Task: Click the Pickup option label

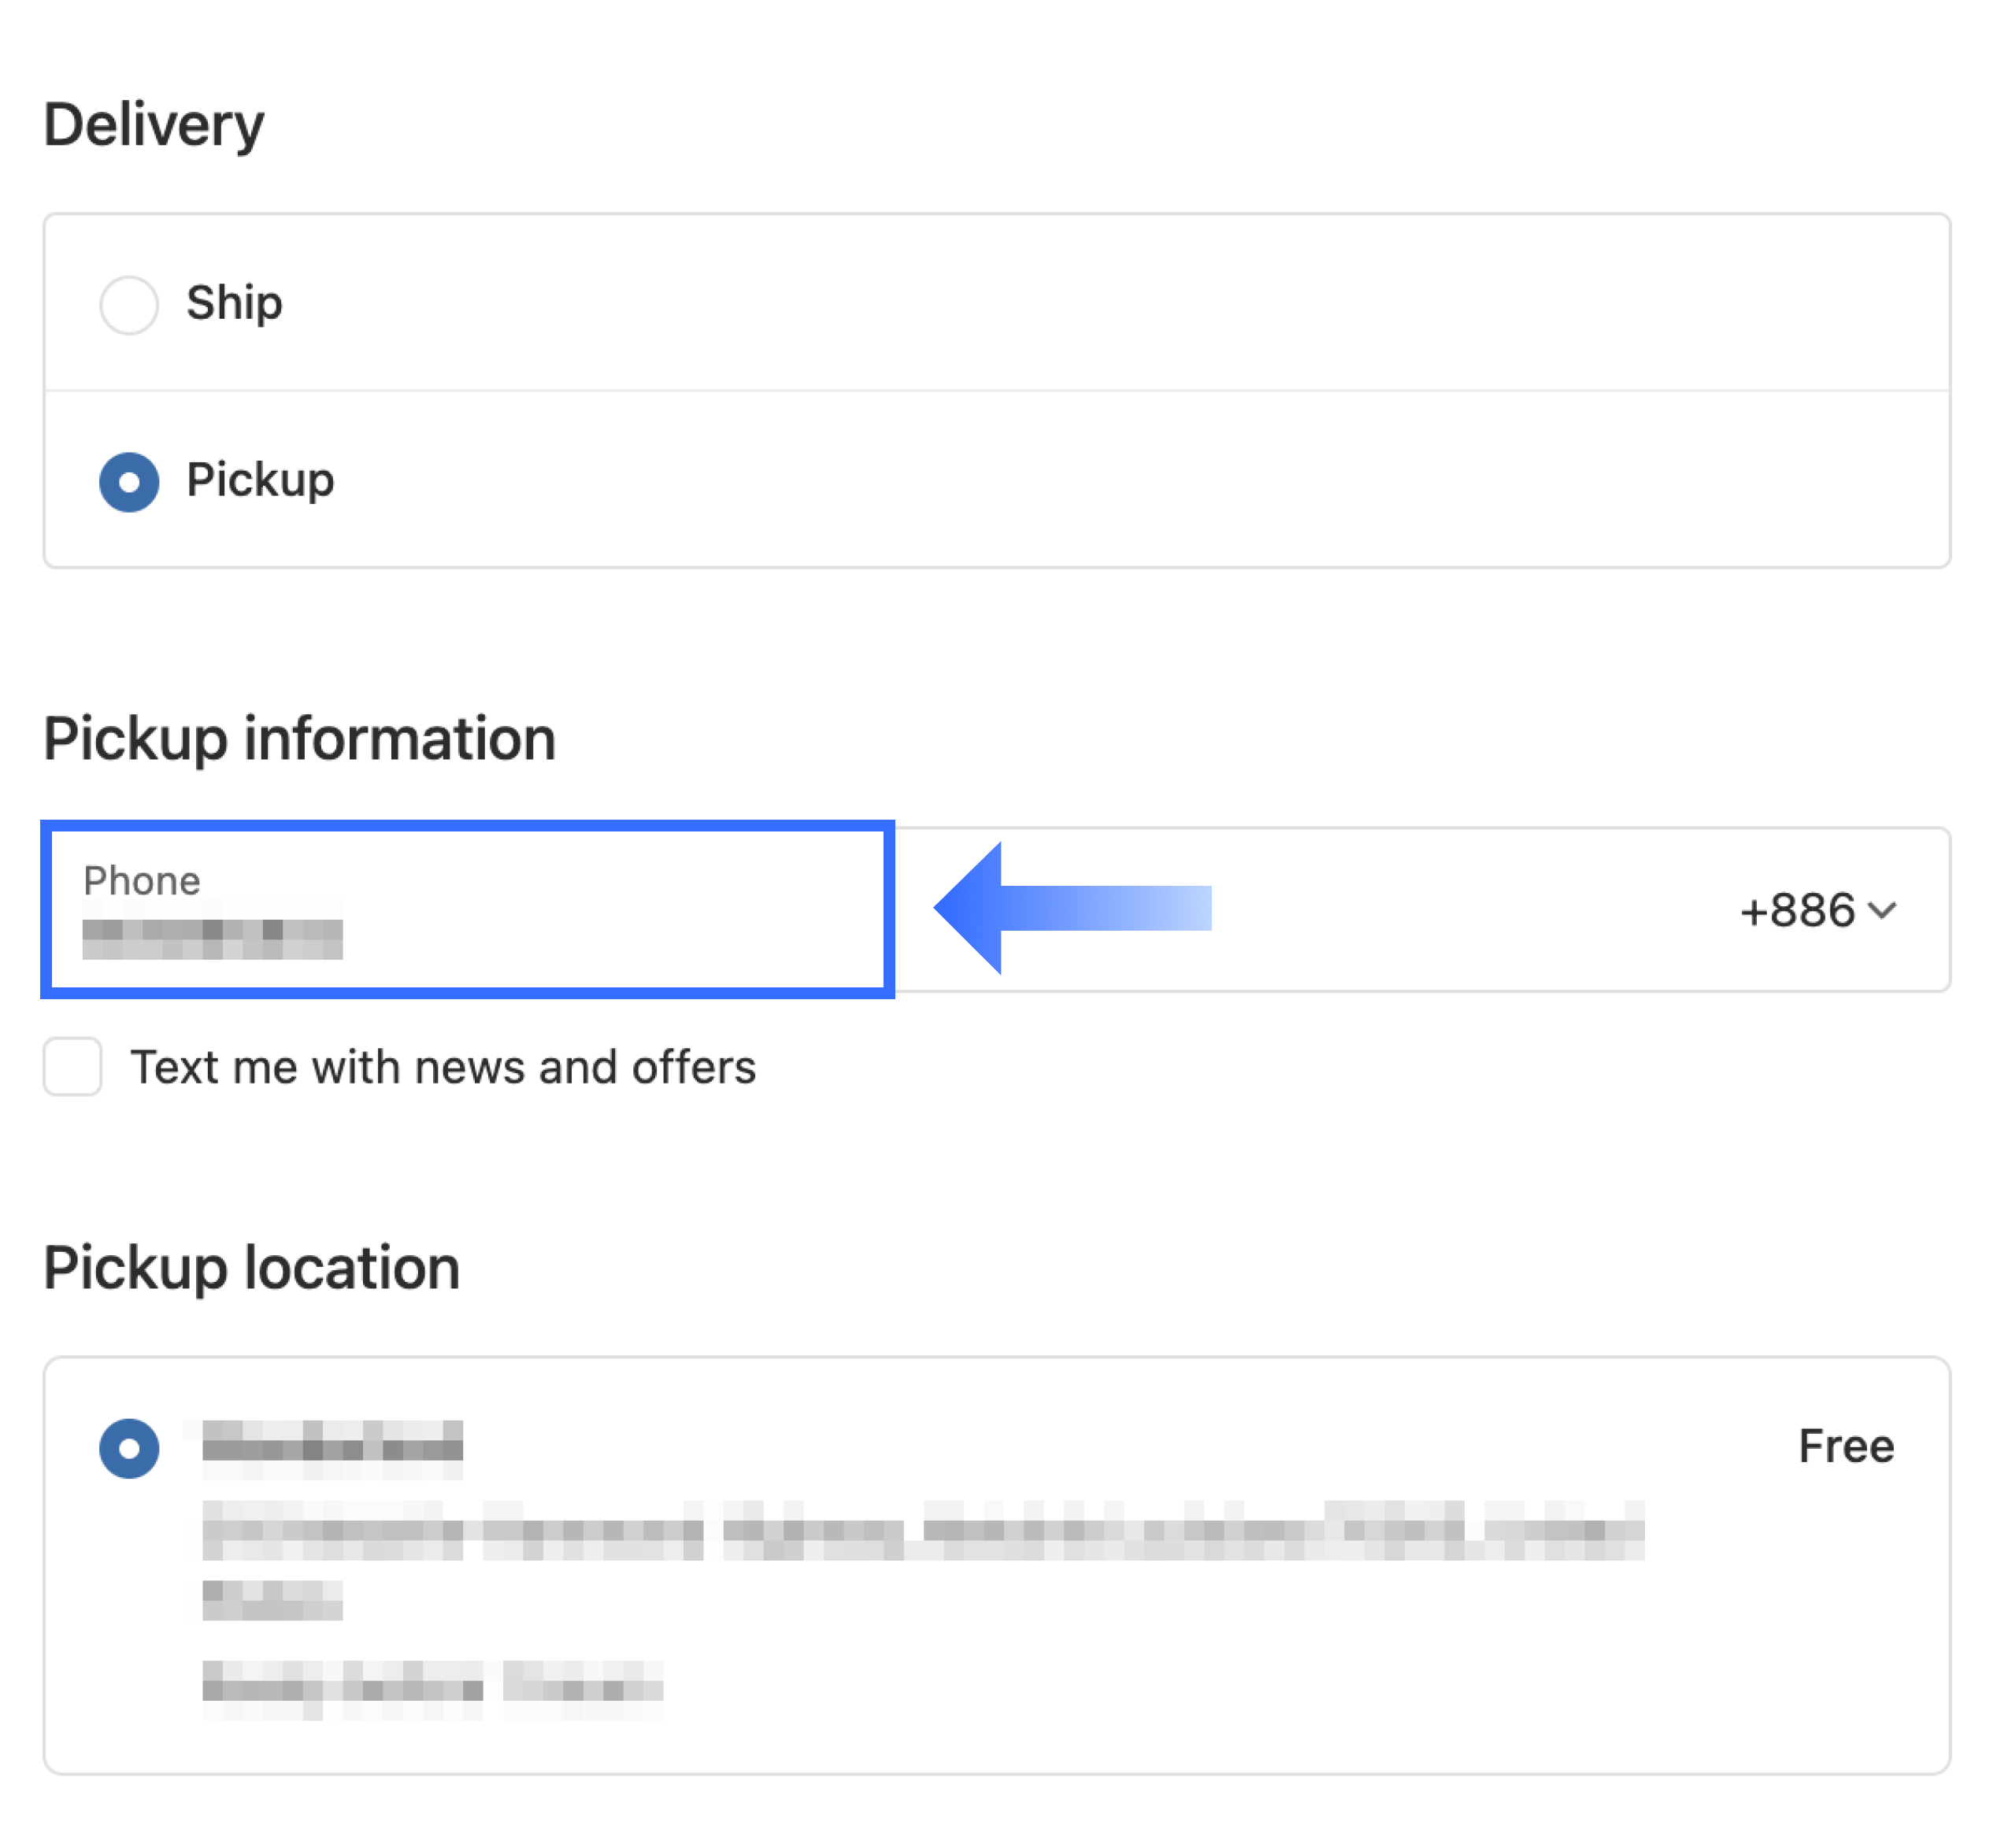Action: [x=260, y=480]
